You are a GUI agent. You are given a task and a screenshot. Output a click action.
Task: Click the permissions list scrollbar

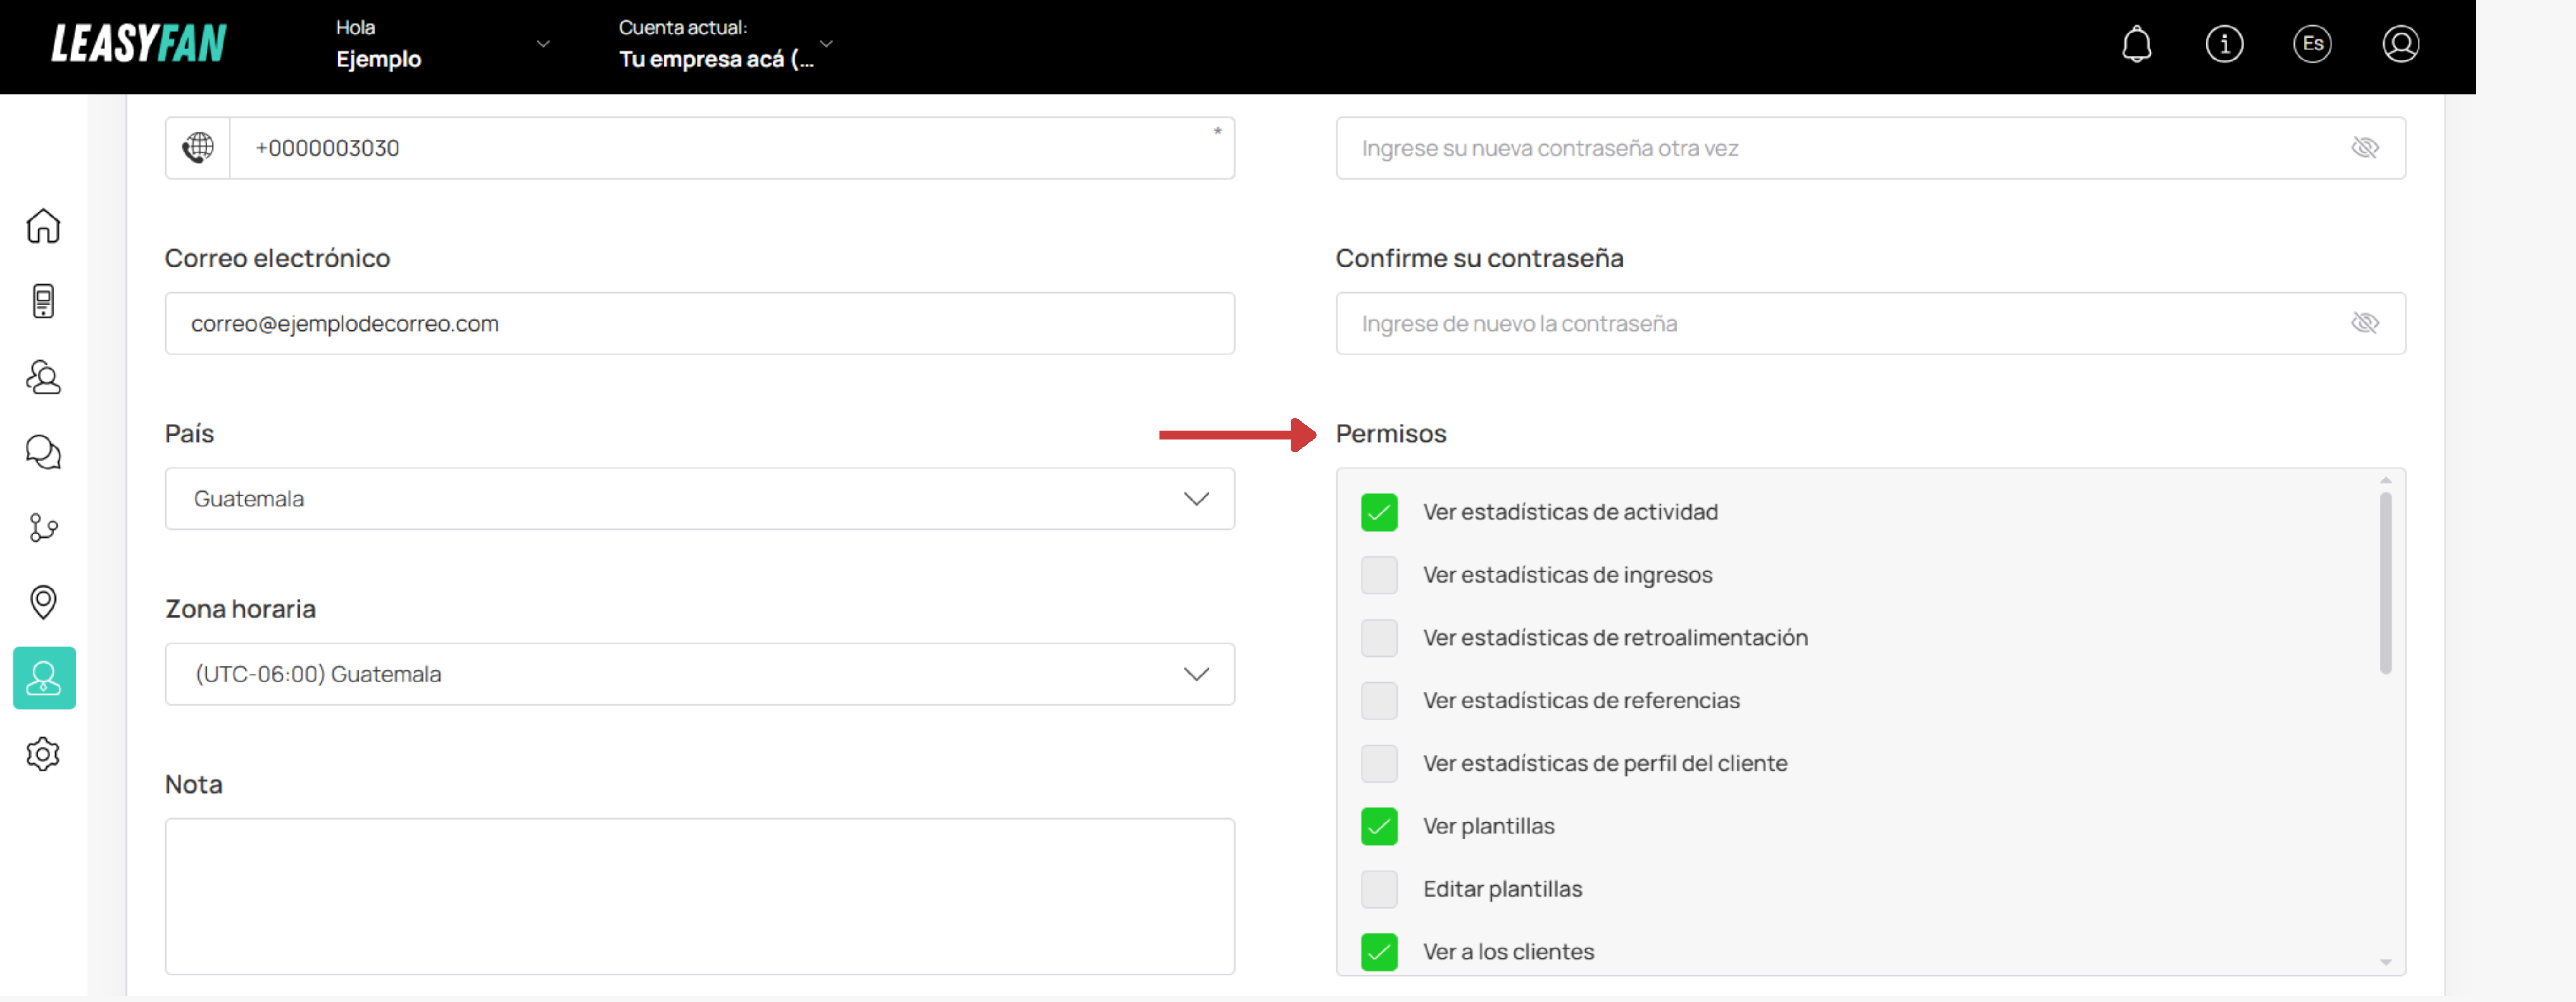click(x=2386, y=583)
